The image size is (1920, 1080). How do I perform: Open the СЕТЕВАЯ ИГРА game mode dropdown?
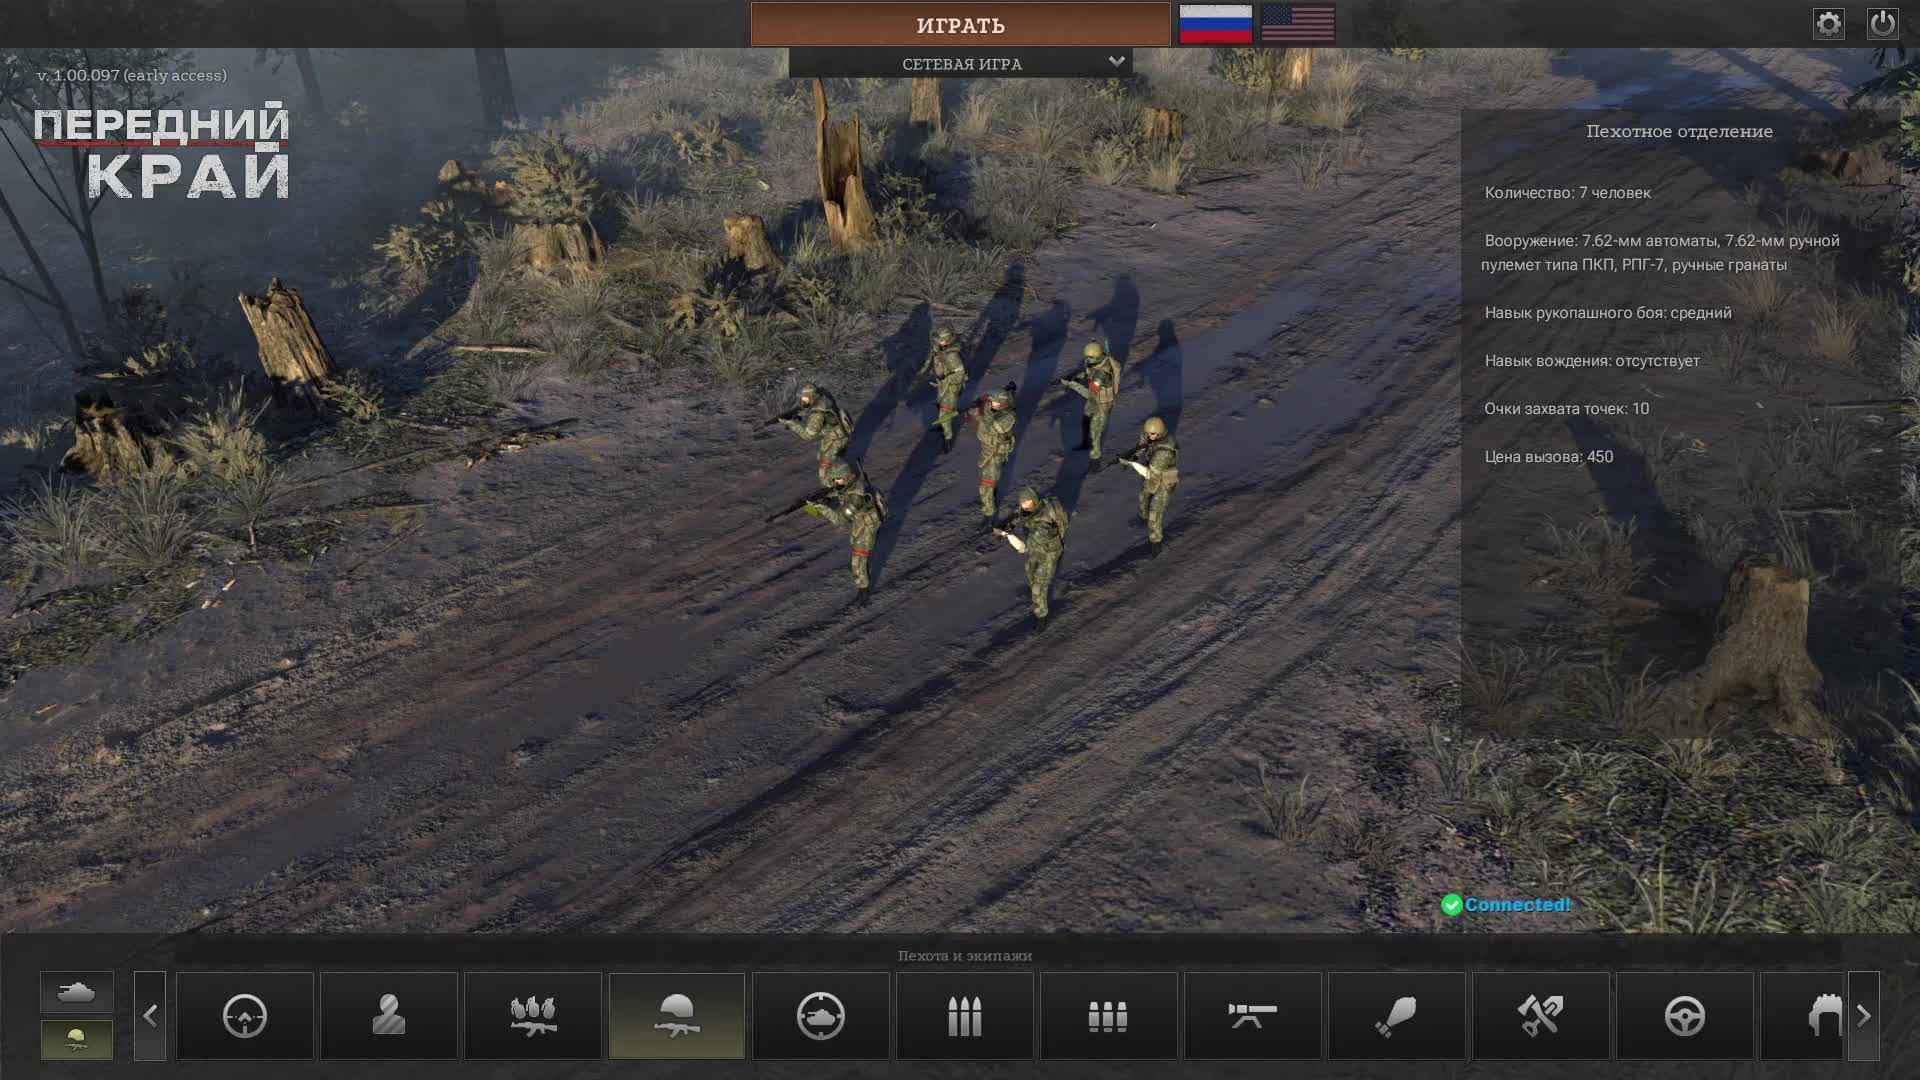(961, 63)
